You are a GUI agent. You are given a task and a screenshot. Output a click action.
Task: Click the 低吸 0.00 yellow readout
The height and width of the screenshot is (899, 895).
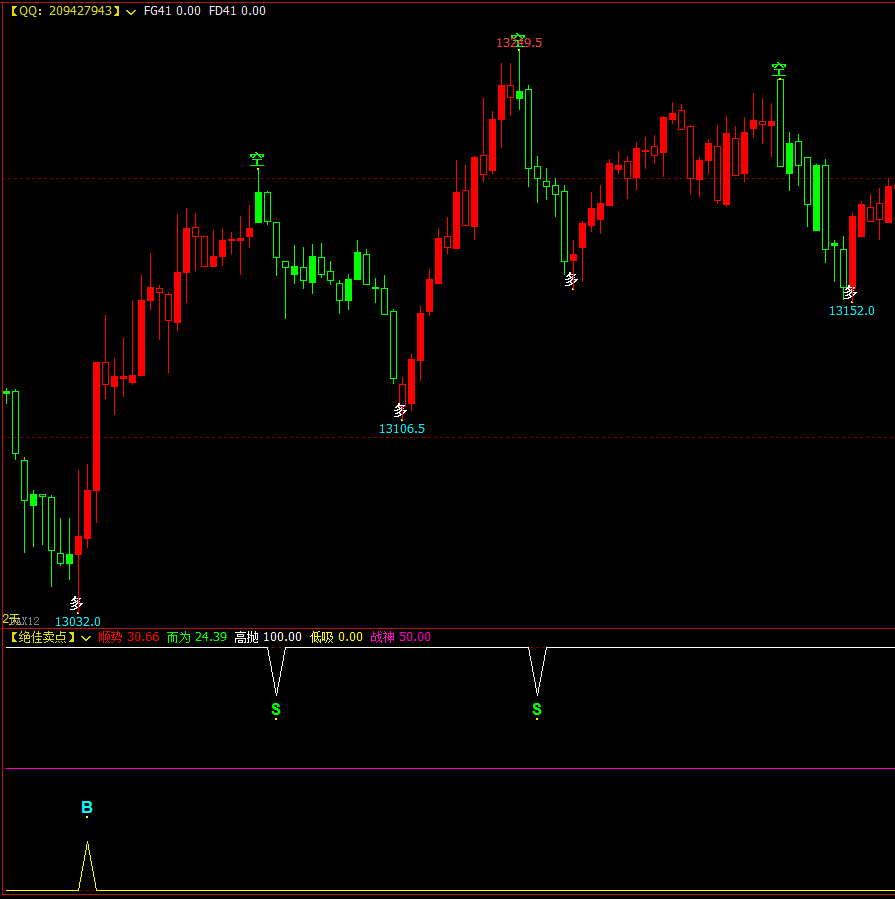[336, 637]
